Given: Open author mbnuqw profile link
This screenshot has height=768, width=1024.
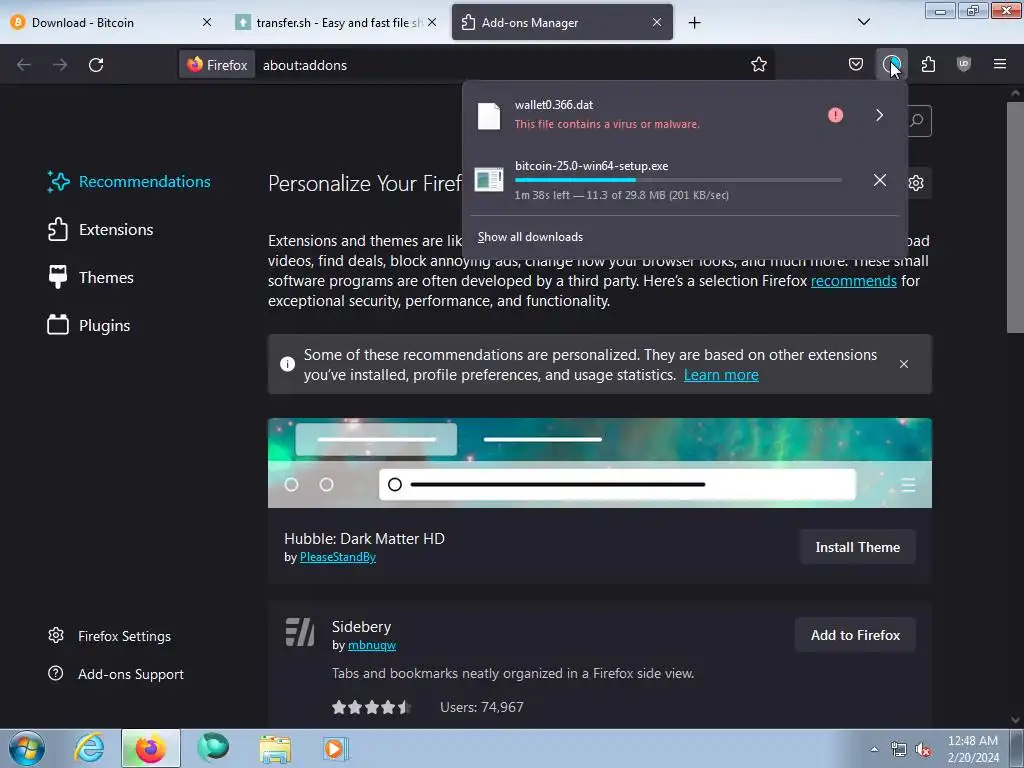Looking at the screenshot, I should tap(372, 645).
